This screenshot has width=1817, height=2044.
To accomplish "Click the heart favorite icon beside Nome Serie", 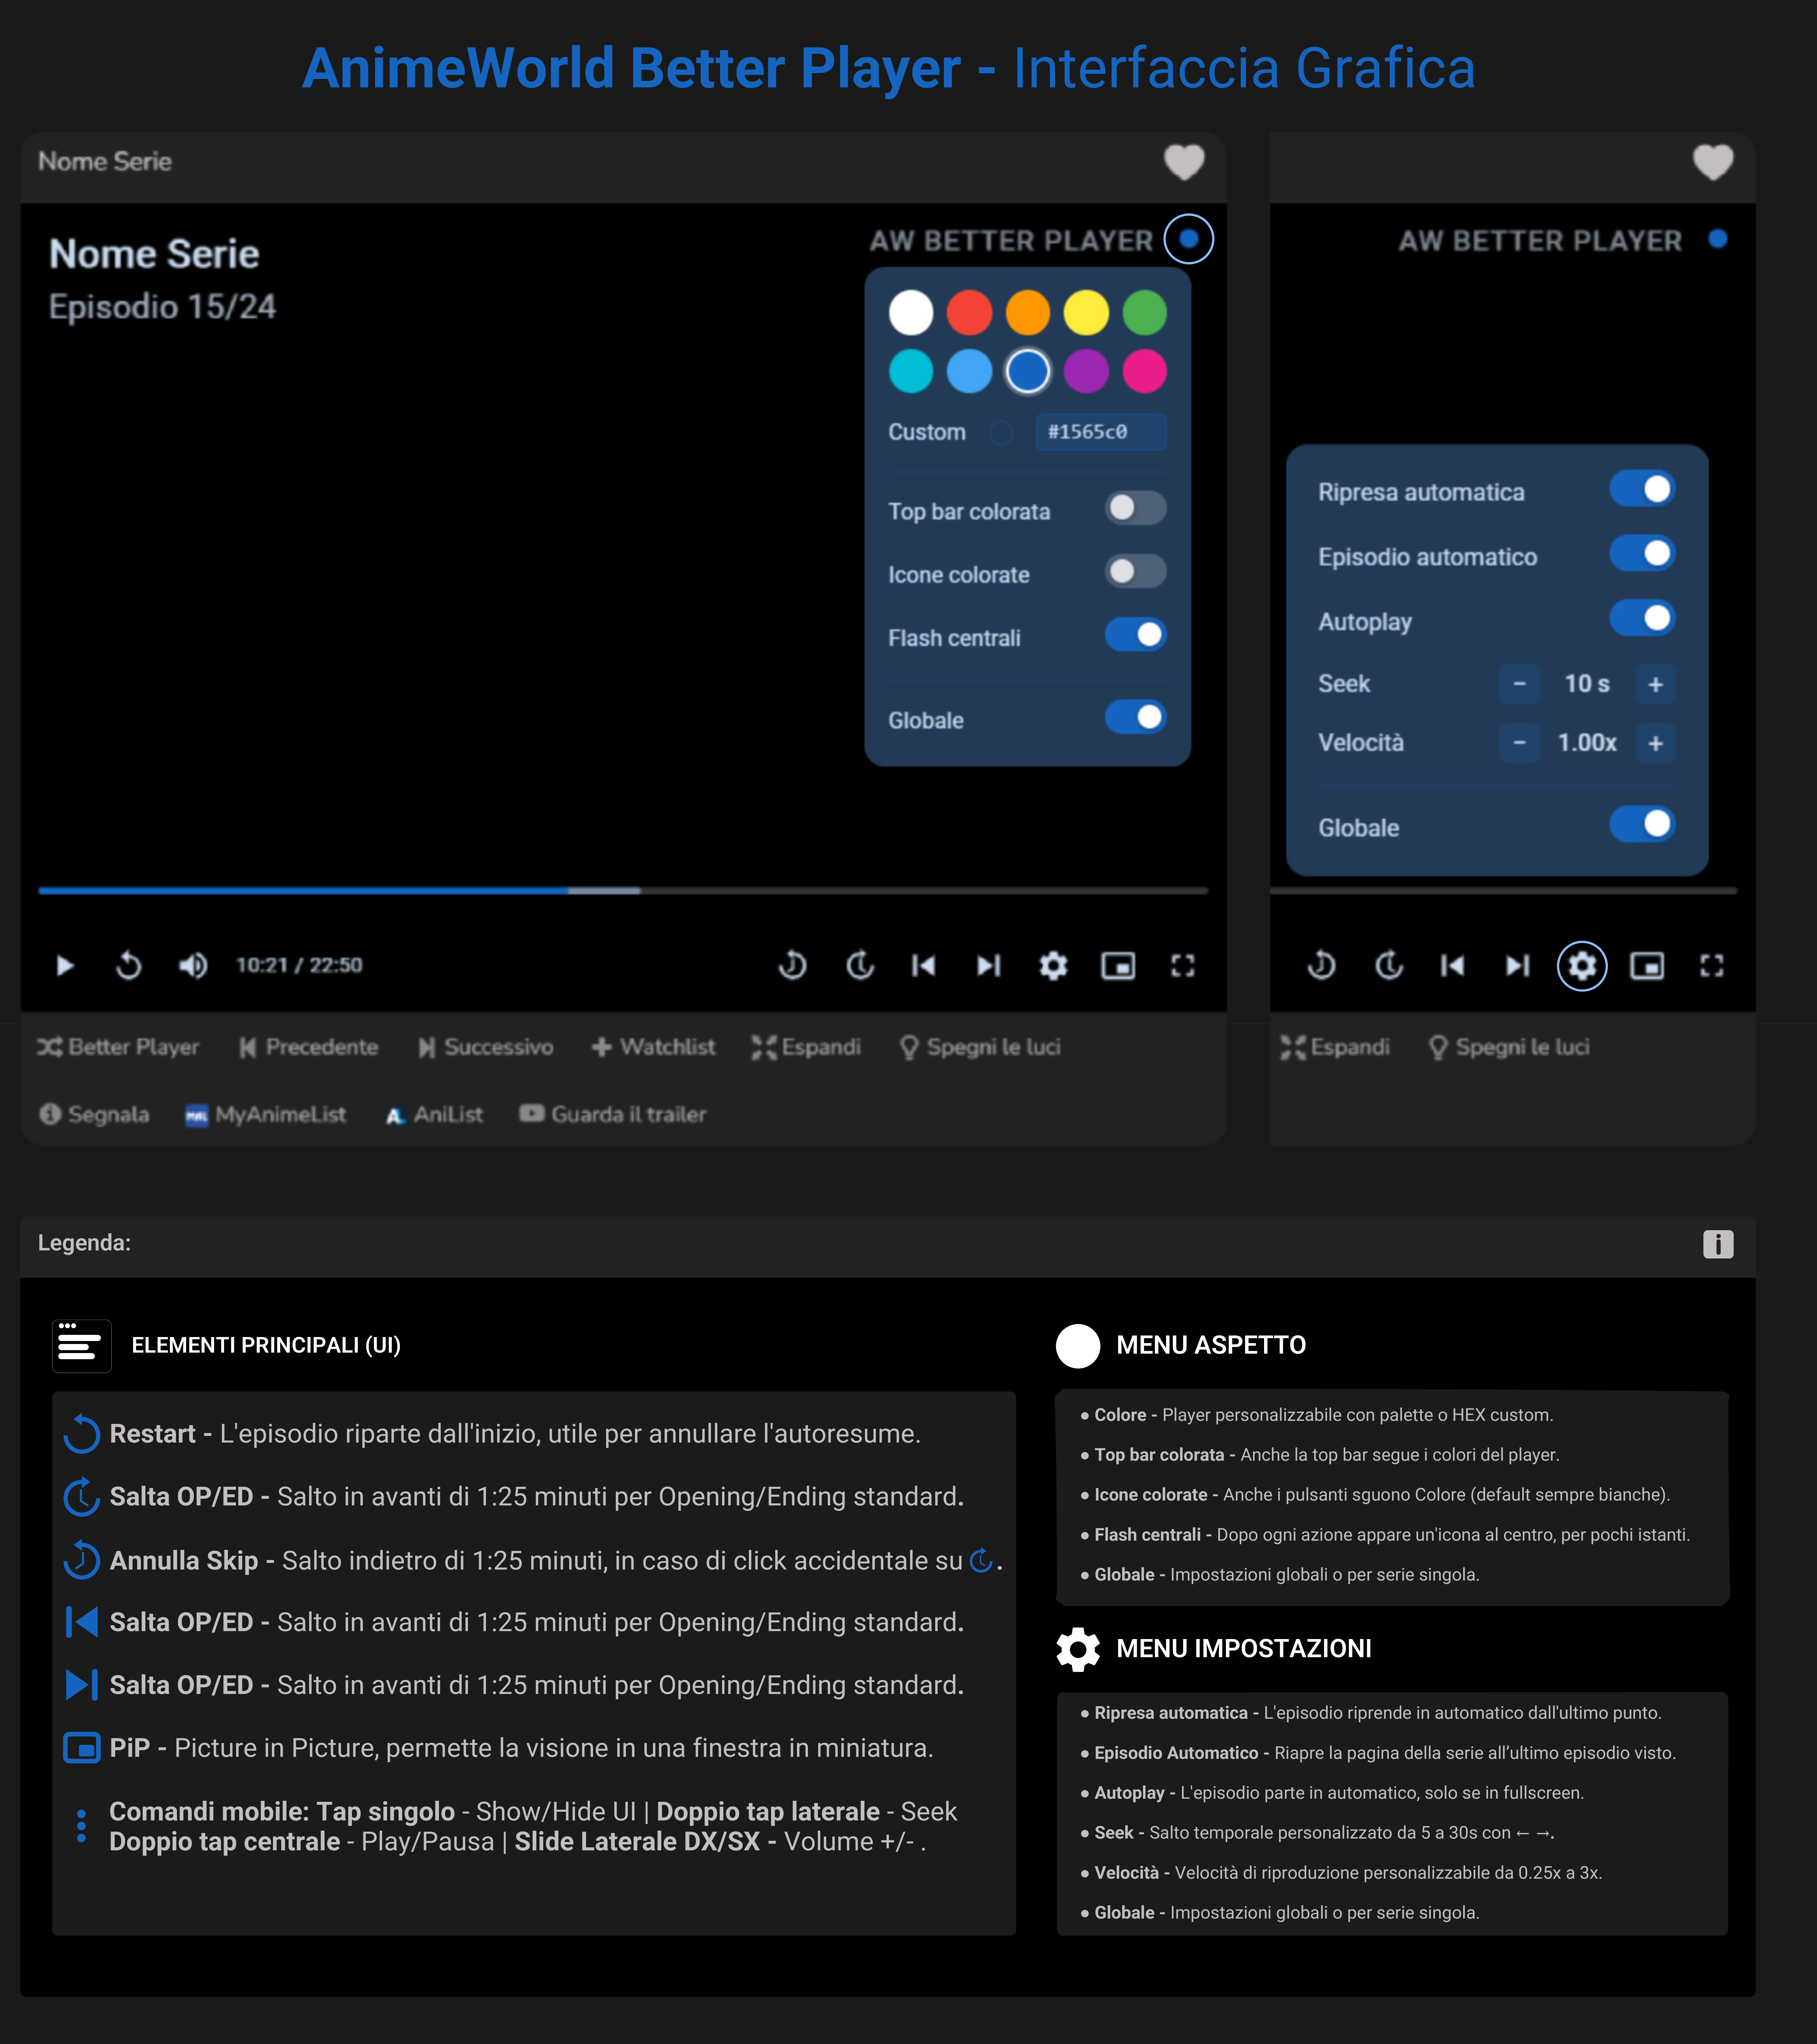I will pos(1184,162).
